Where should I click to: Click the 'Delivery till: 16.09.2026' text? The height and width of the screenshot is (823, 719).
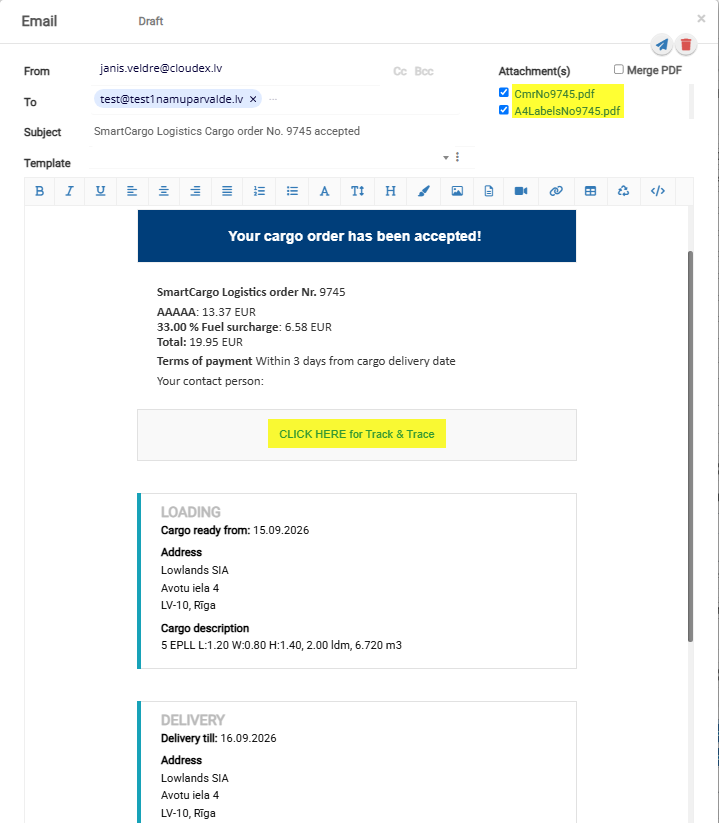pyautogui.click(x=218, y=738)
